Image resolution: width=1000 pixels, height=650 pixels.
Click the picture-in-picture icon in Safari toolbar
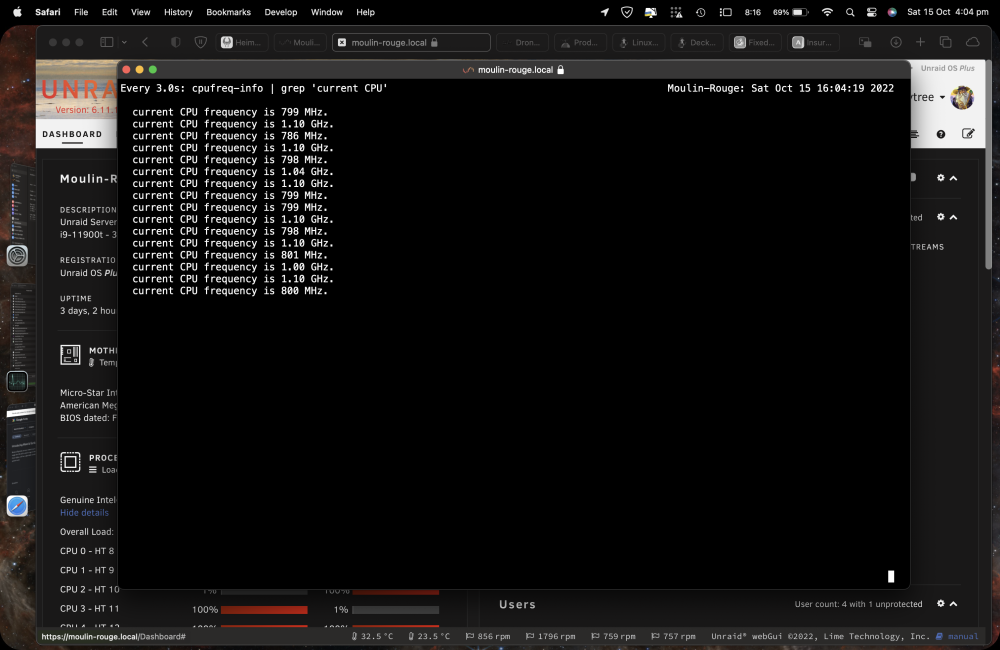(865, 42)
